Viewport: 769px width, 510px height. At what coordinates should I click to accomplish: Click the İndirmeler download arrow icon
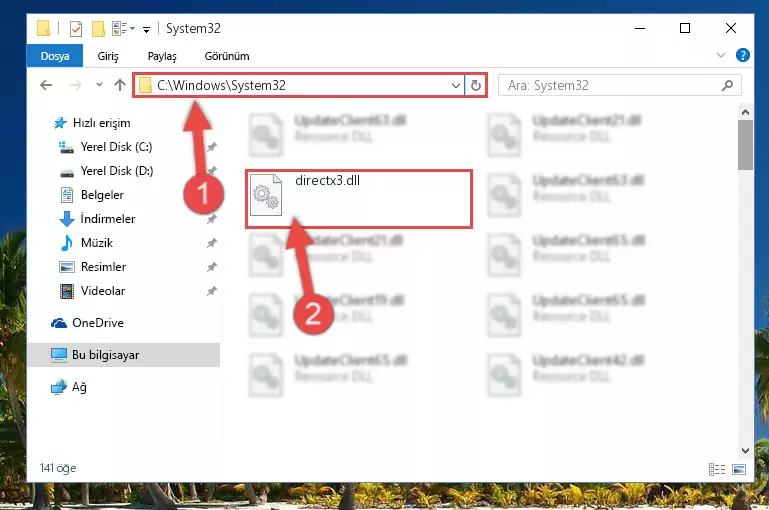67,219
